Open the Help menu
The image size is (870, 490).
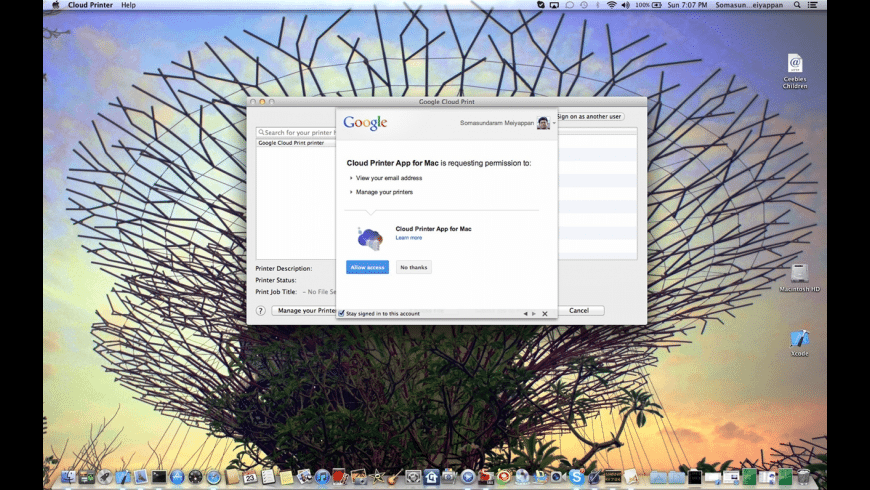pos(128,5)
